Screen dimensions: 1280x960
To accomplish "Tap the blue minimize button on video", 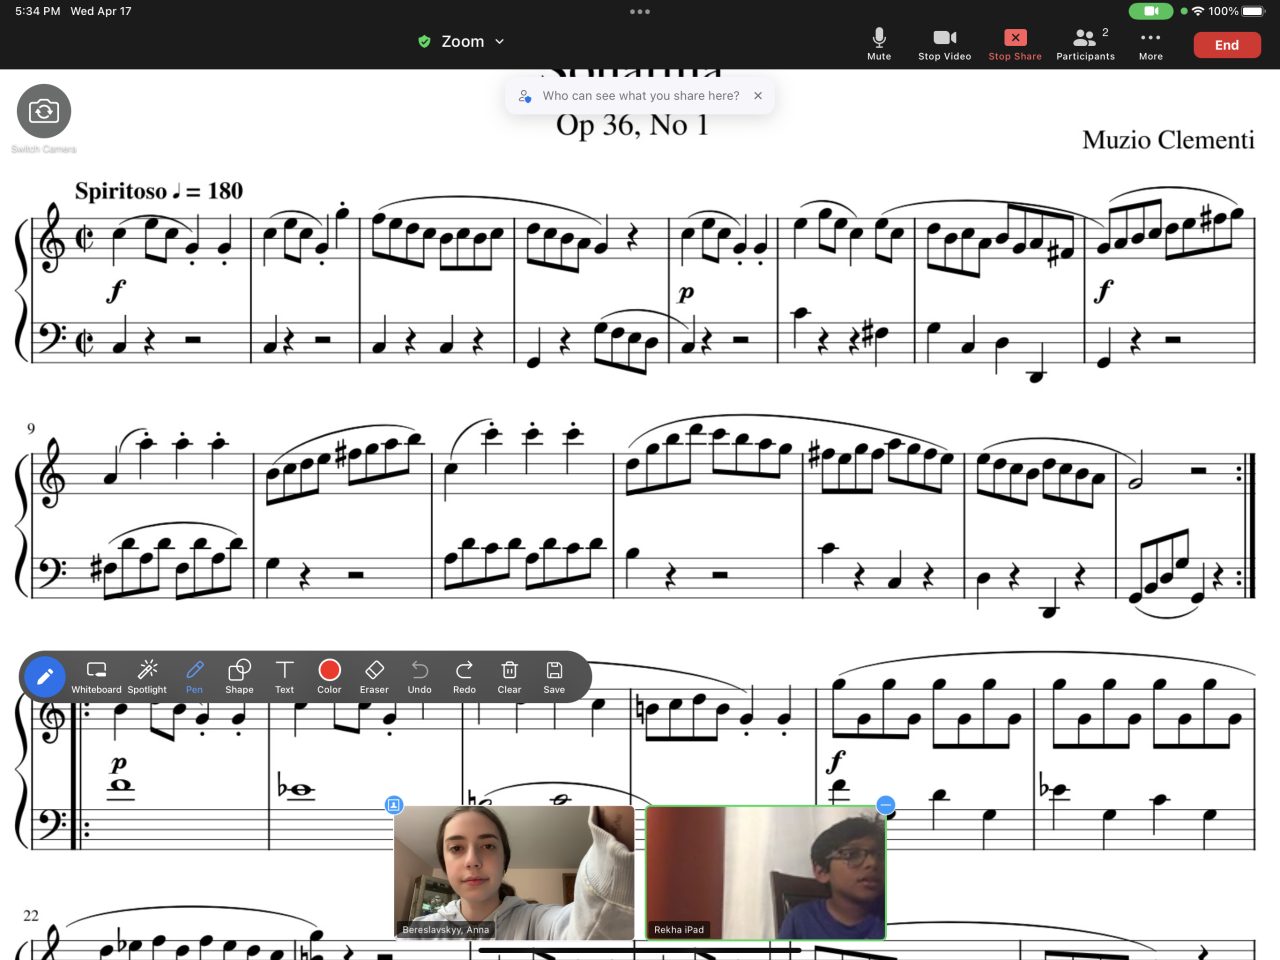I will pos(885,805).
